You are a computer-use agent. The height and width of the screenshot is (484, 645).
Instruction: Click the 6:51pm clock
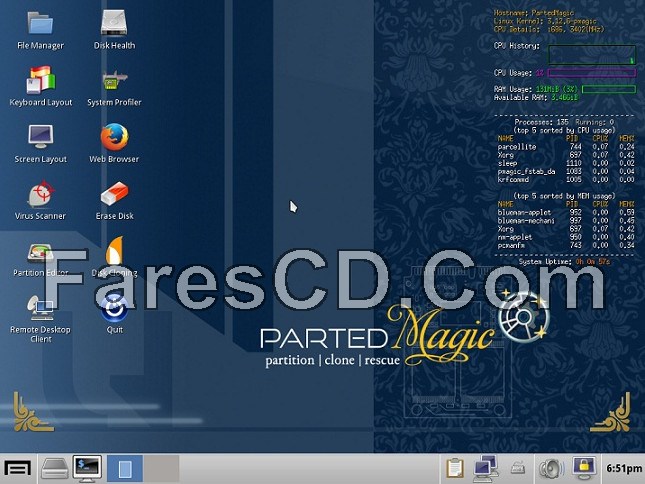[624, 468]
